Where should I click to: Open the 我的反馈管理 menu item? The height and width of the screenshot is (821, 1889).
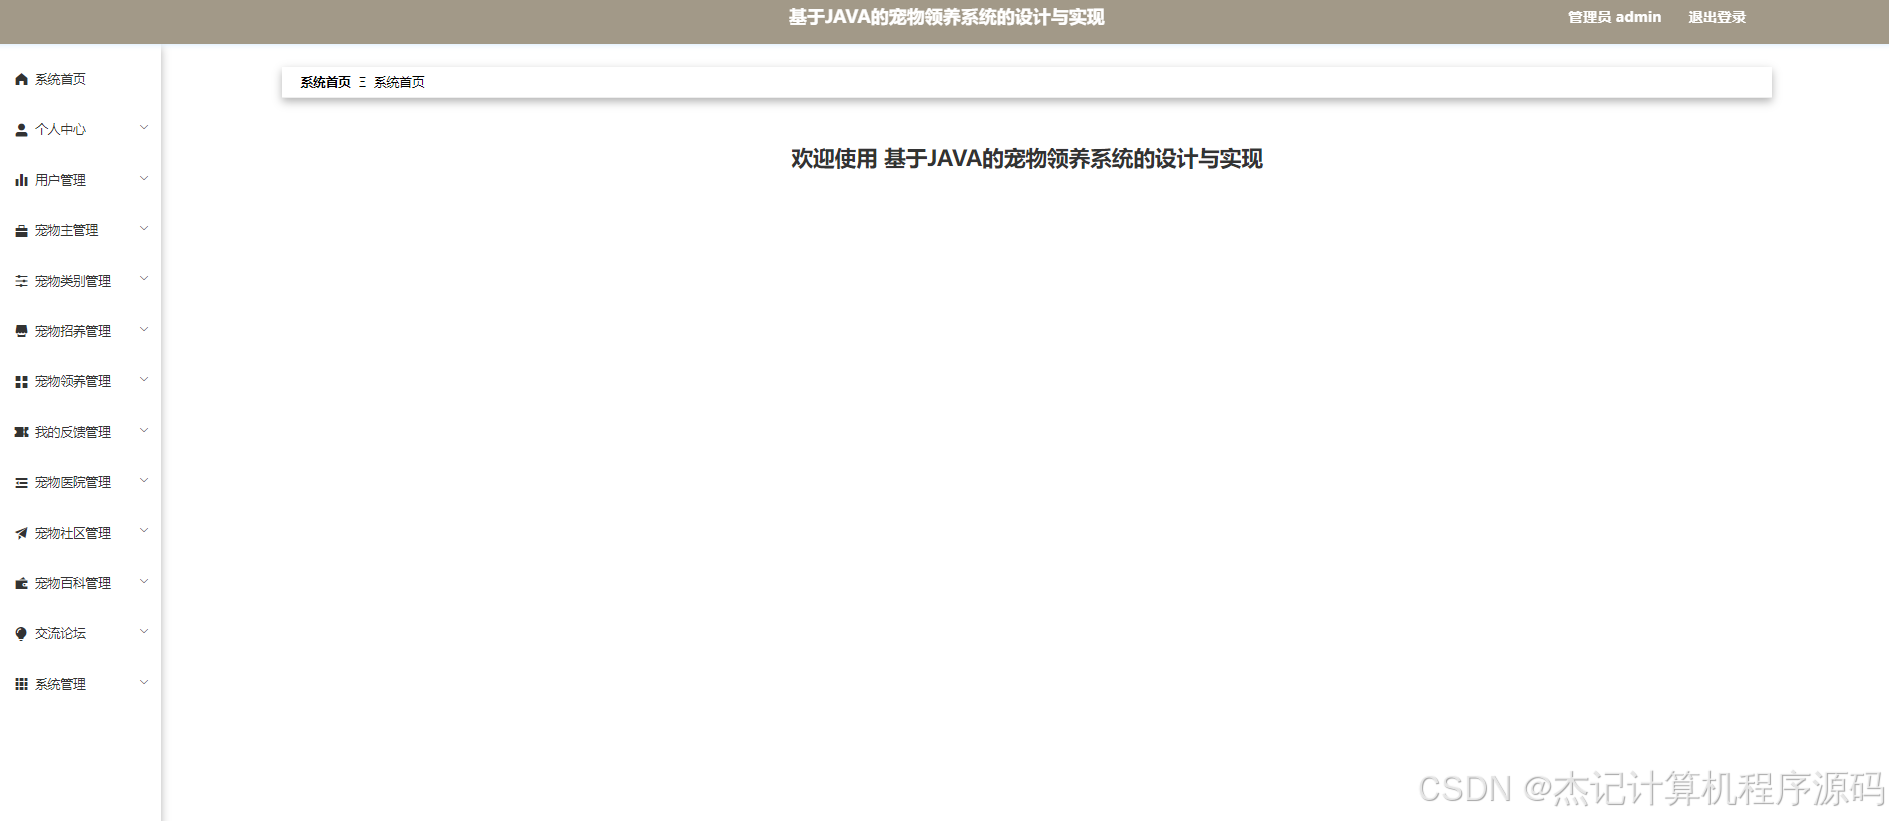[80, 432]
